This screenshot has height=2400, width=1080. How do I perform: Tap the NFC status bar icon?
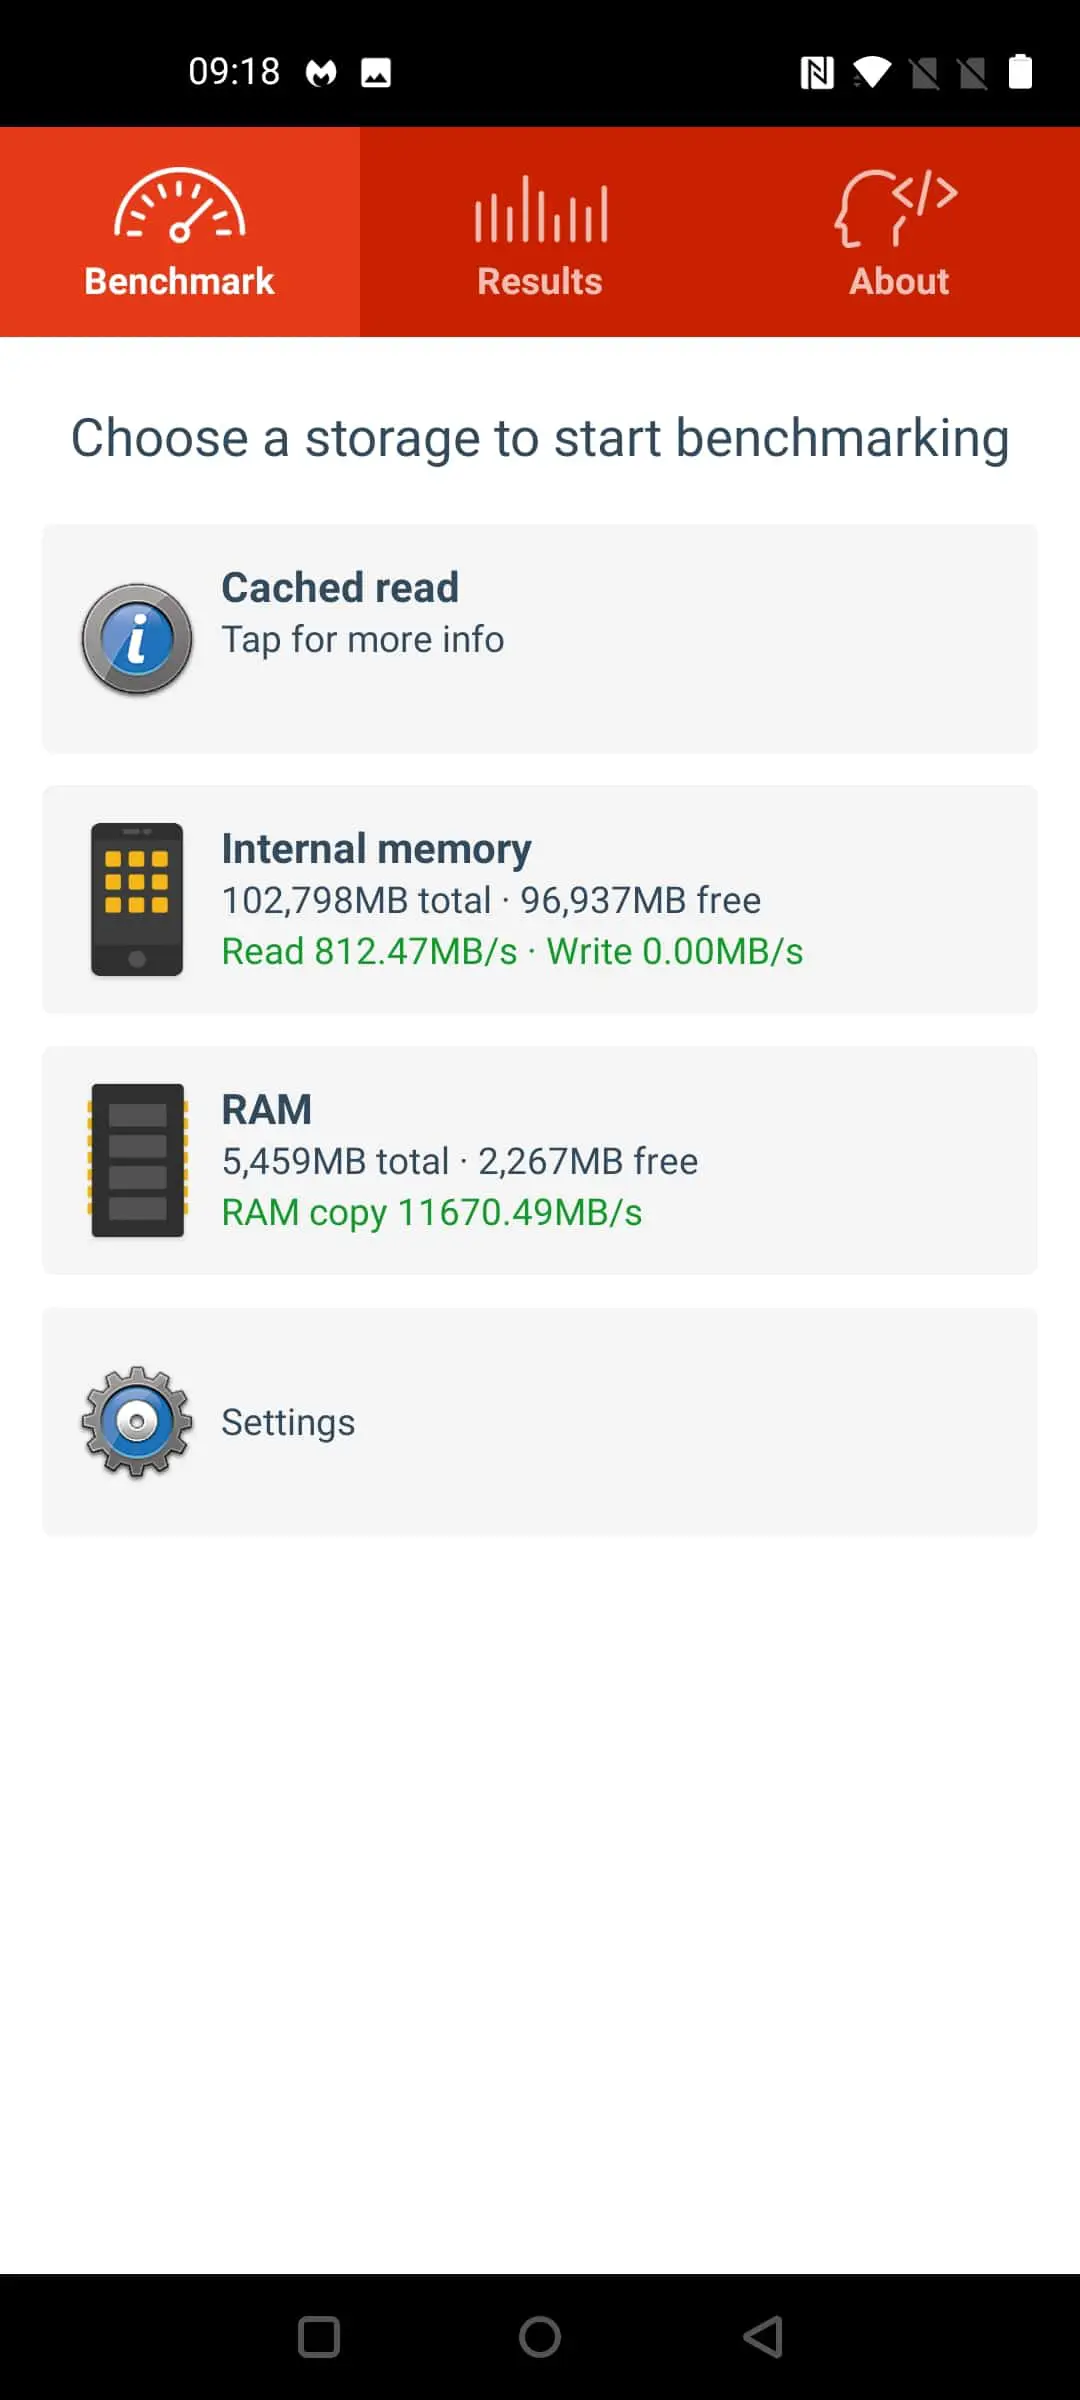(x=817, y=72)
